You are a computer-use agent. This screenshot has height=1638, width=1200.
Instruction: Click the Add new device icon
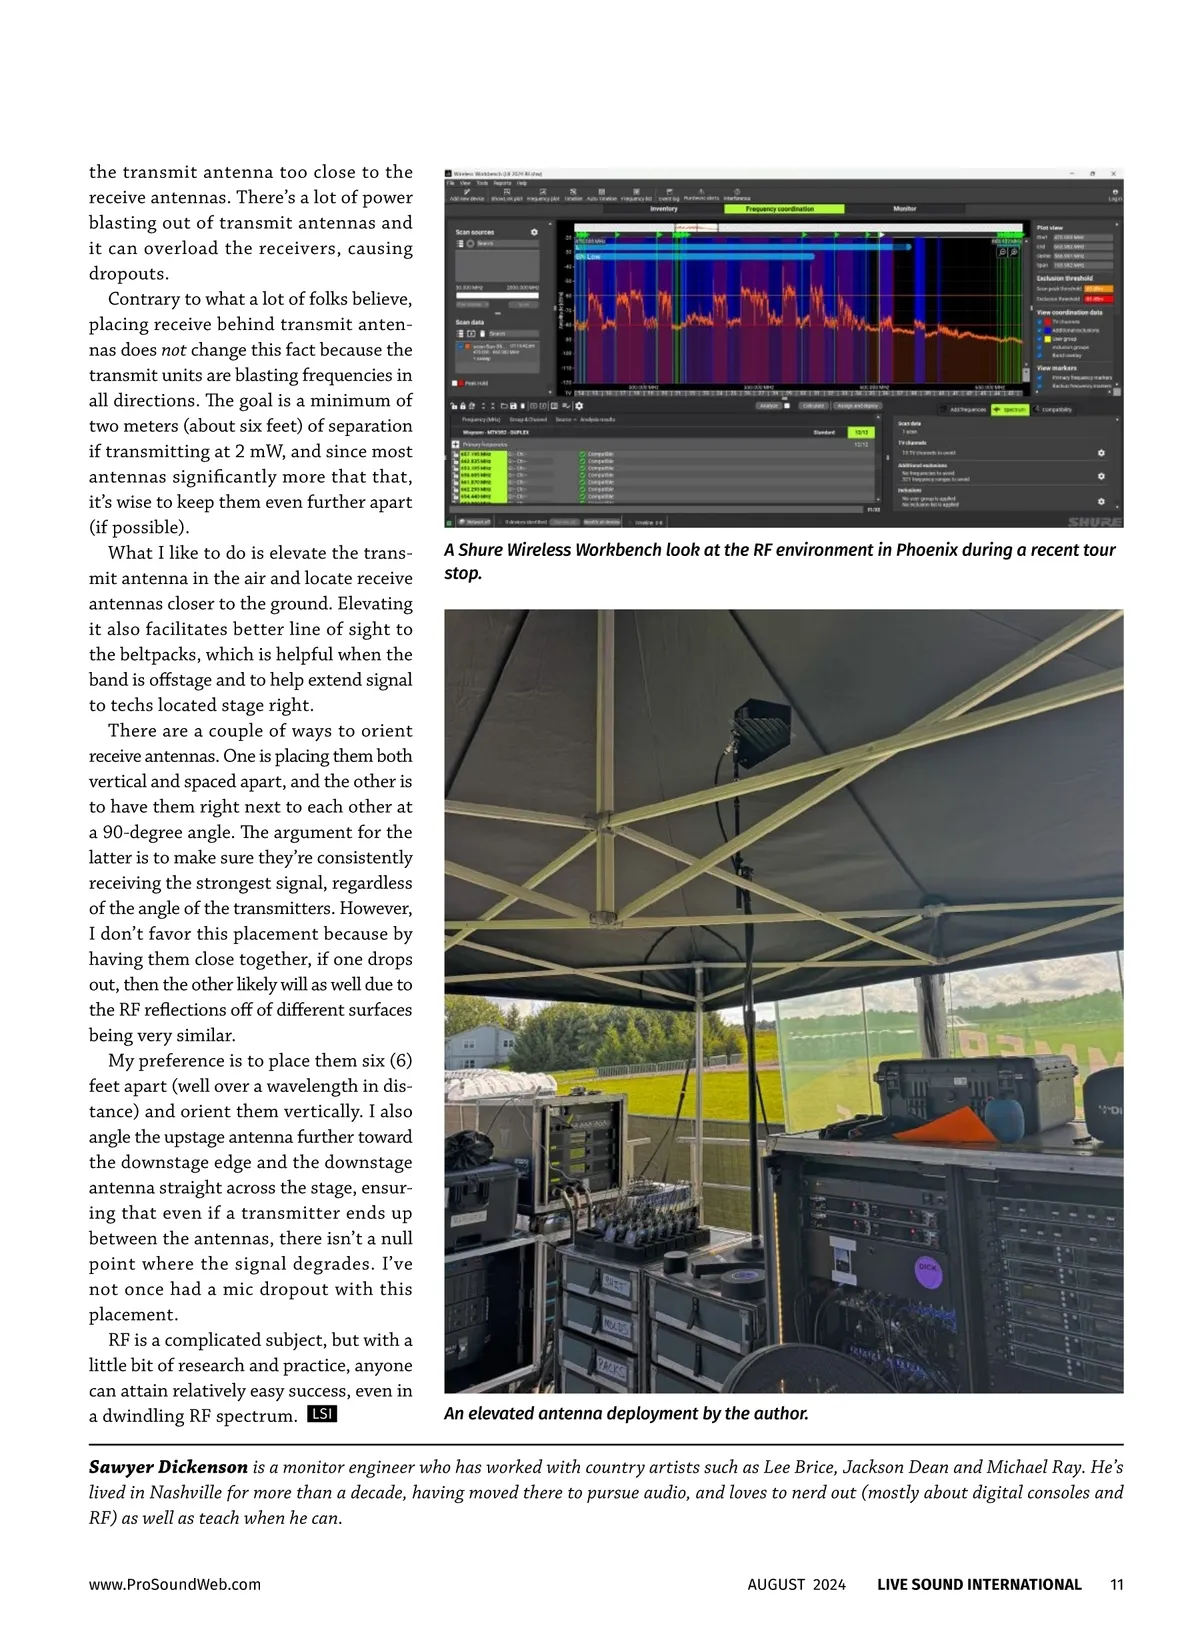[466, 195]
